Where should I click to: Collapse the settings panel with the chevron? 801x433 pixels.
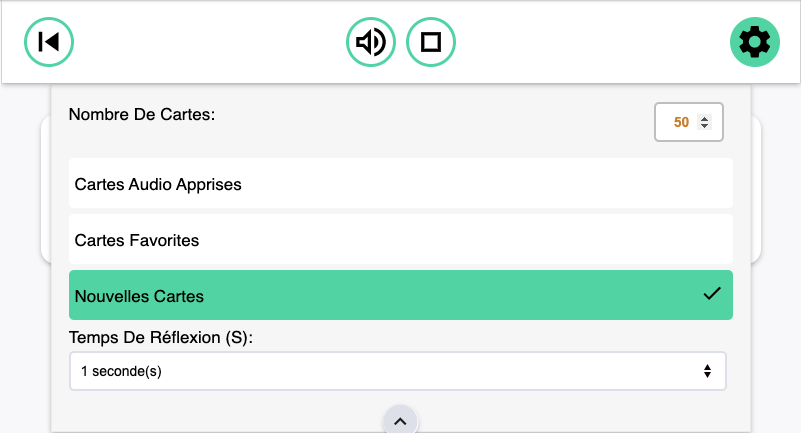400,421
